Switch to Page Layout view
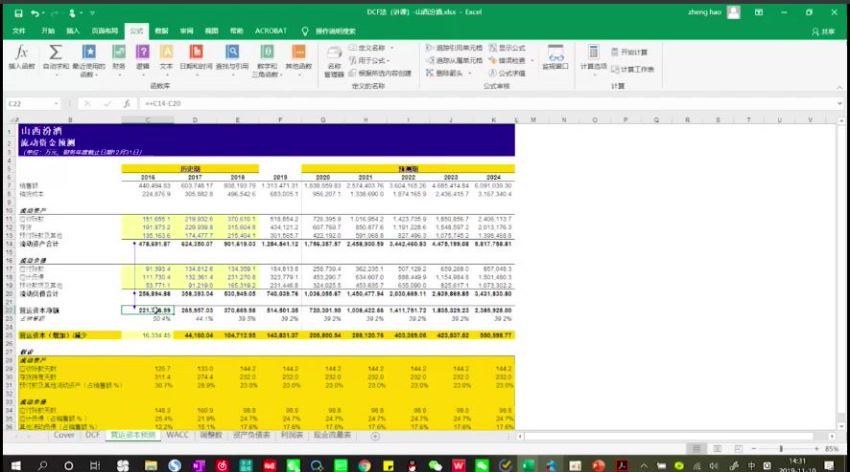This screenshot has height=472, width=850. (x=717, y=449)
